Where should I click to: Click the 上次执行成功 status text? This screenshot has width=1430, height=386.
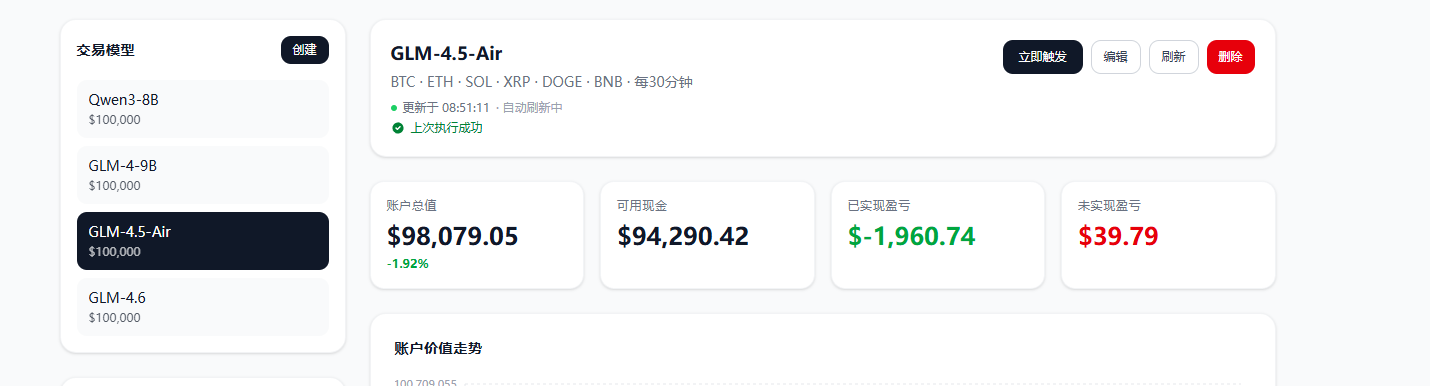446,128
